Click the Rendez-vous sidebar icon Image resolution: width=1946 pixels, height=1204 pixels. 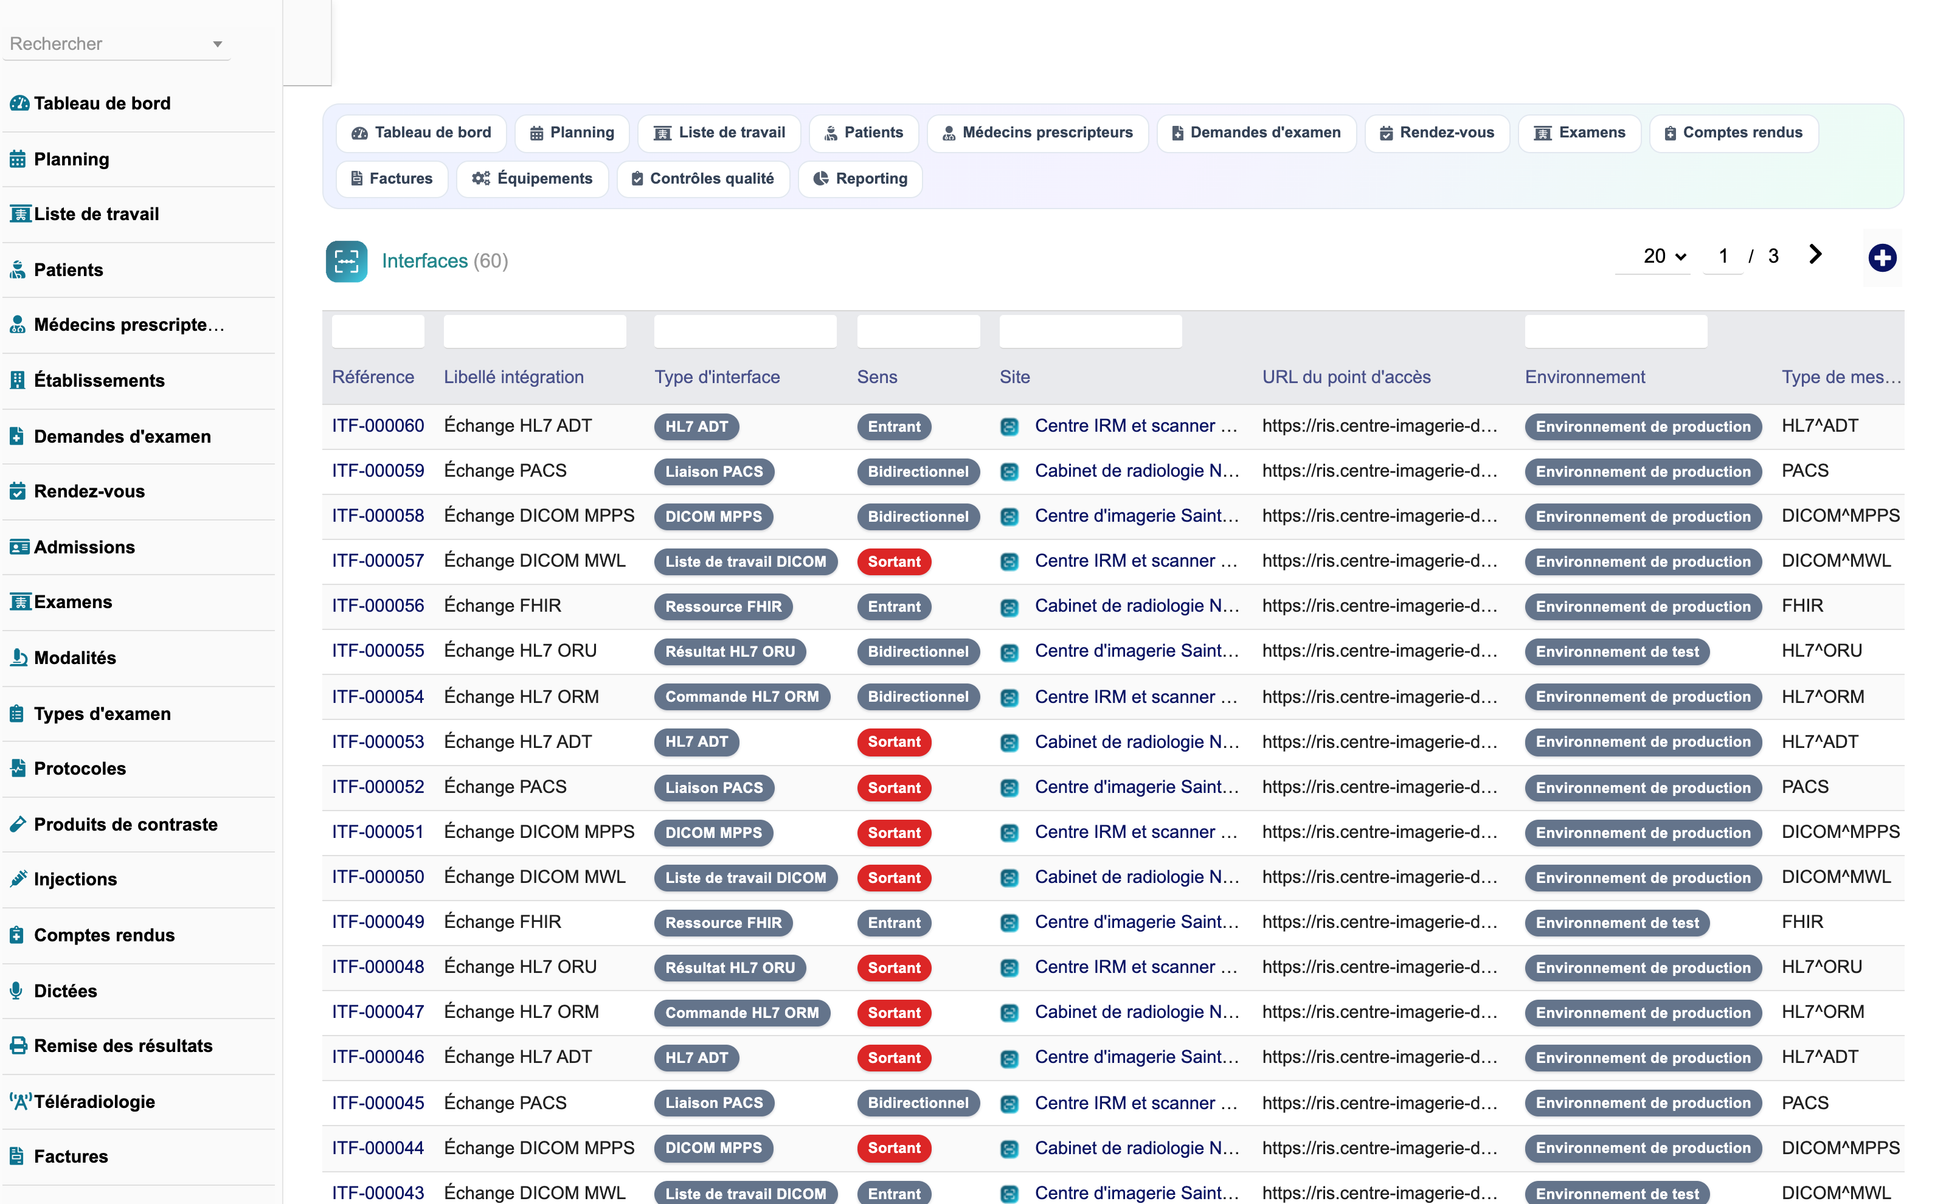(18, 491)
